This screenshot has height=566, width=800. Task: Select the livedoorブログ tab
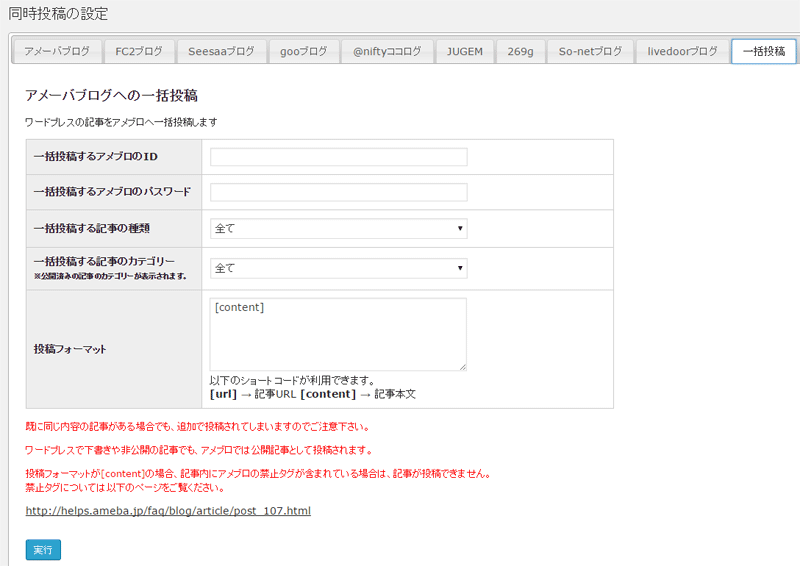tap(682, 51)
